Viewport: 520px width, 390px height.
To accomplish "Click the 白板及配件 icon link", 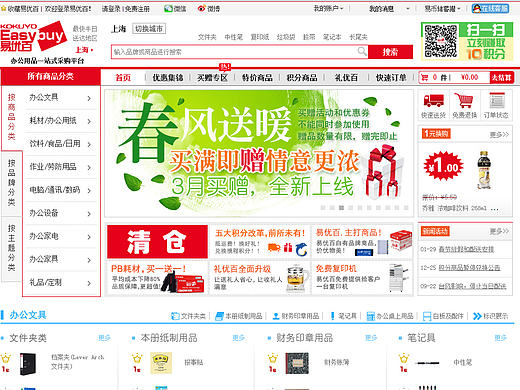I will click(426, 316).
